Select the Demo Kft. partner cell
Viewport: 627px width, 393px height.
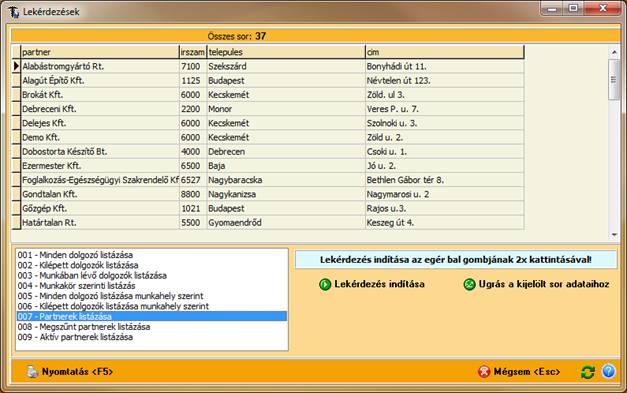(100, 137)
